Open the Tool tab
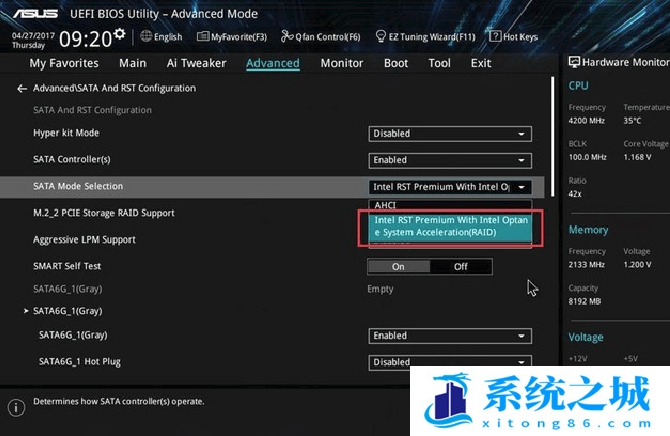 (x=439, y=63)
